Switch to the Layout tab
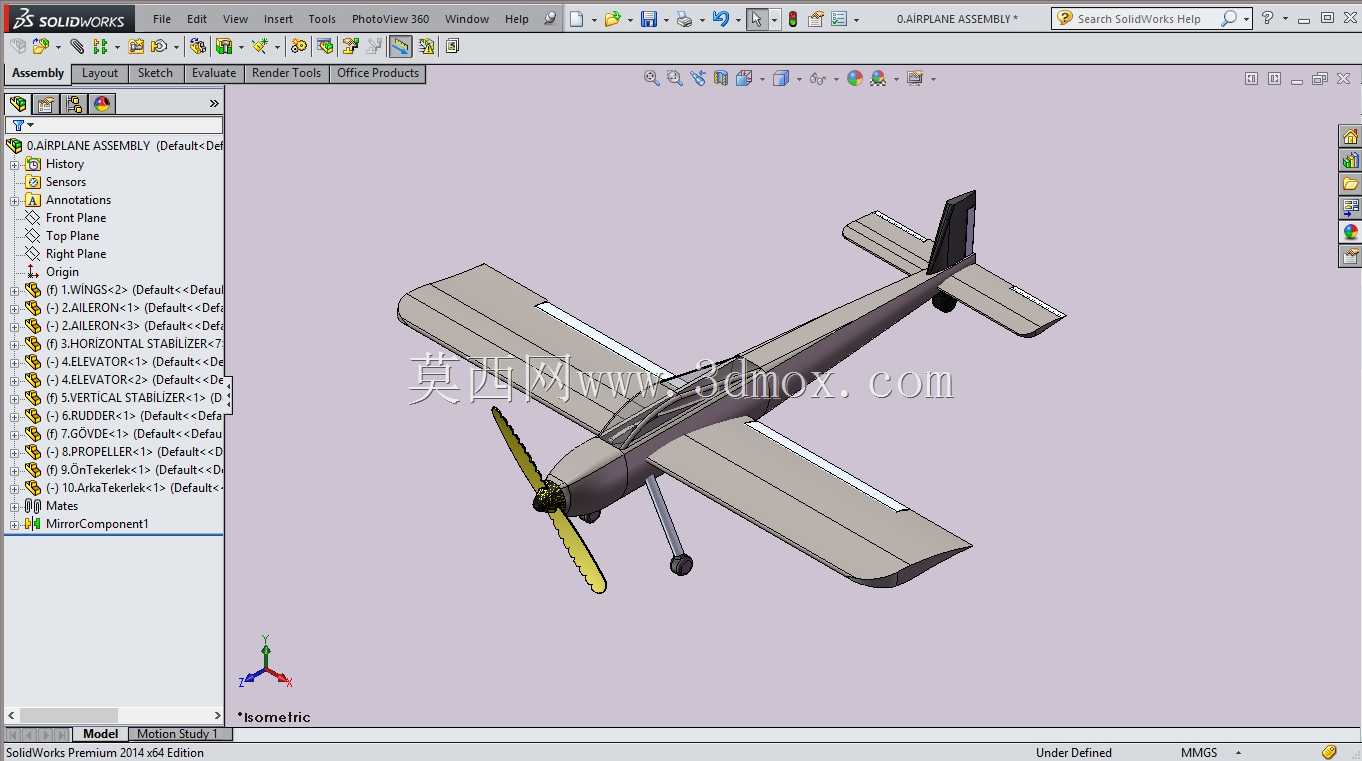 pos(100,73)
